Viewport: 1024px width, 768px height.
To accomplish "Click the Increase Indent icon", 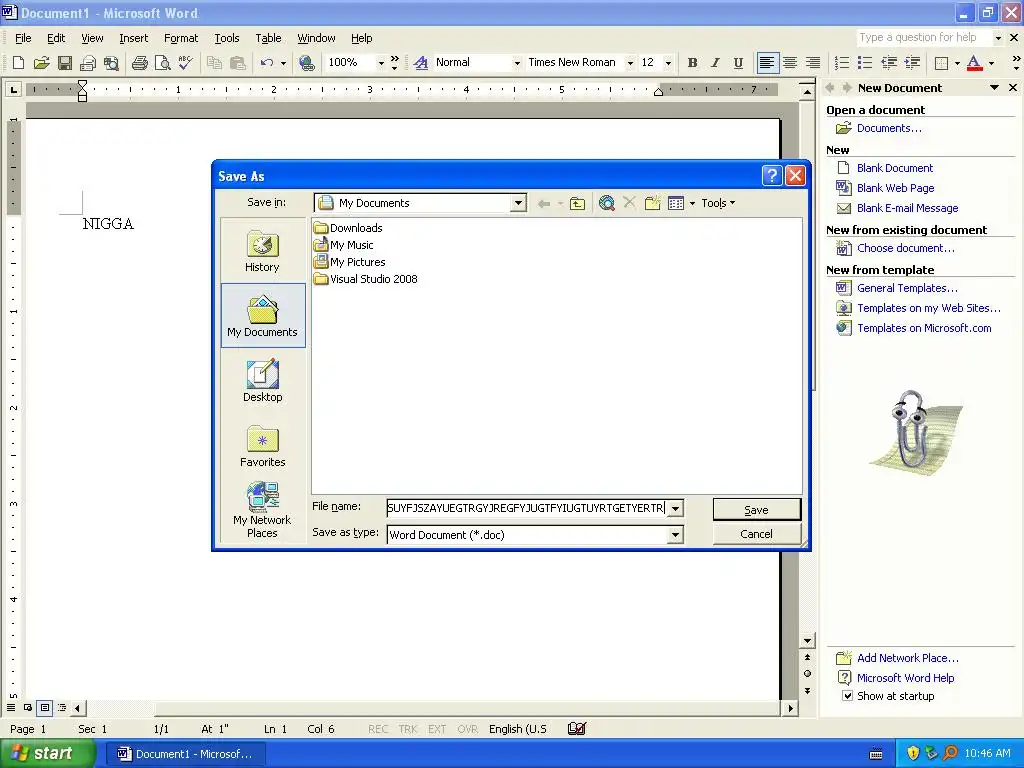I will 912,63.
